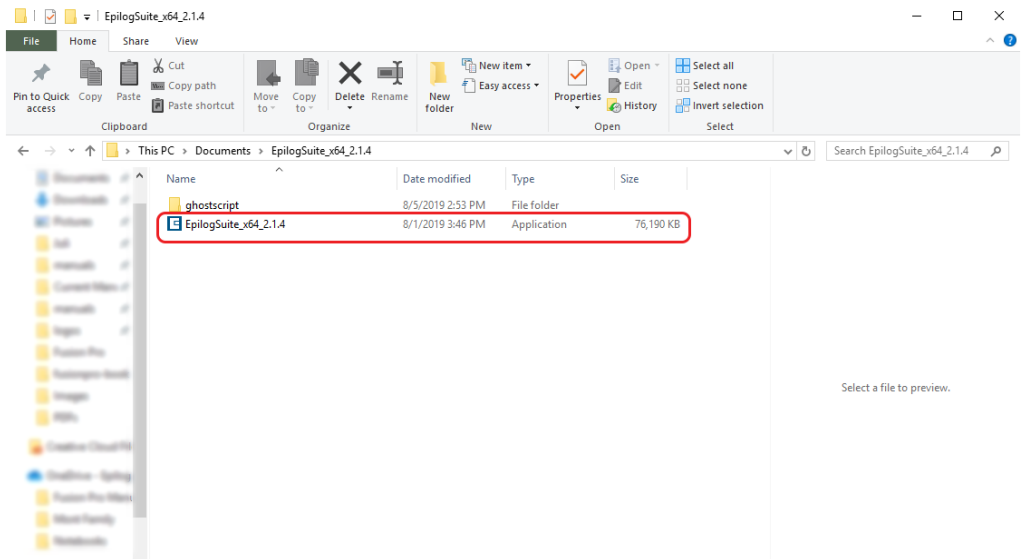Image resolution: width=1025 pixels, height=559 pixels.
Task: Click EpilogSuite_x64_2.1.4 in the address path
Action: point(321,151)
